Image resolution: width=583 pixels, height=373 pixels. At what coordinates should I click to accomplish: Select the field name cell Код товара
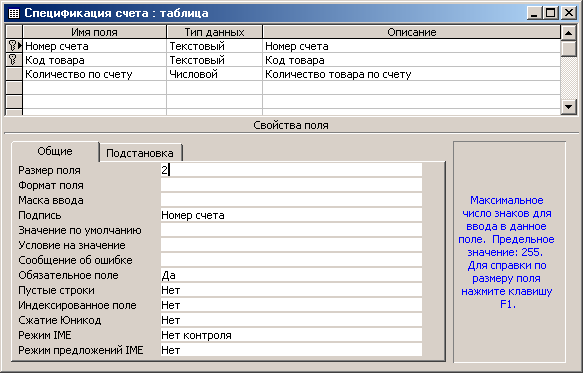click(94, 60)
